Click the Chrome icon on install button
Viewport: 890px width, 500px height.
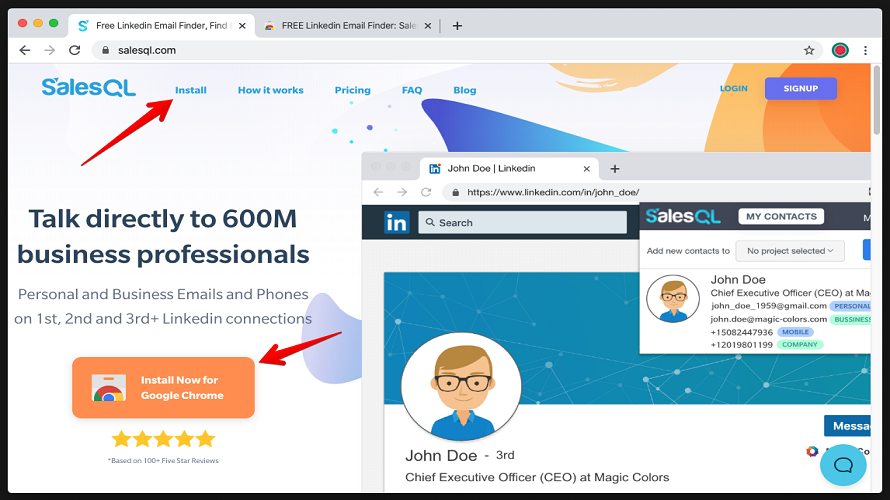(108, 388)
